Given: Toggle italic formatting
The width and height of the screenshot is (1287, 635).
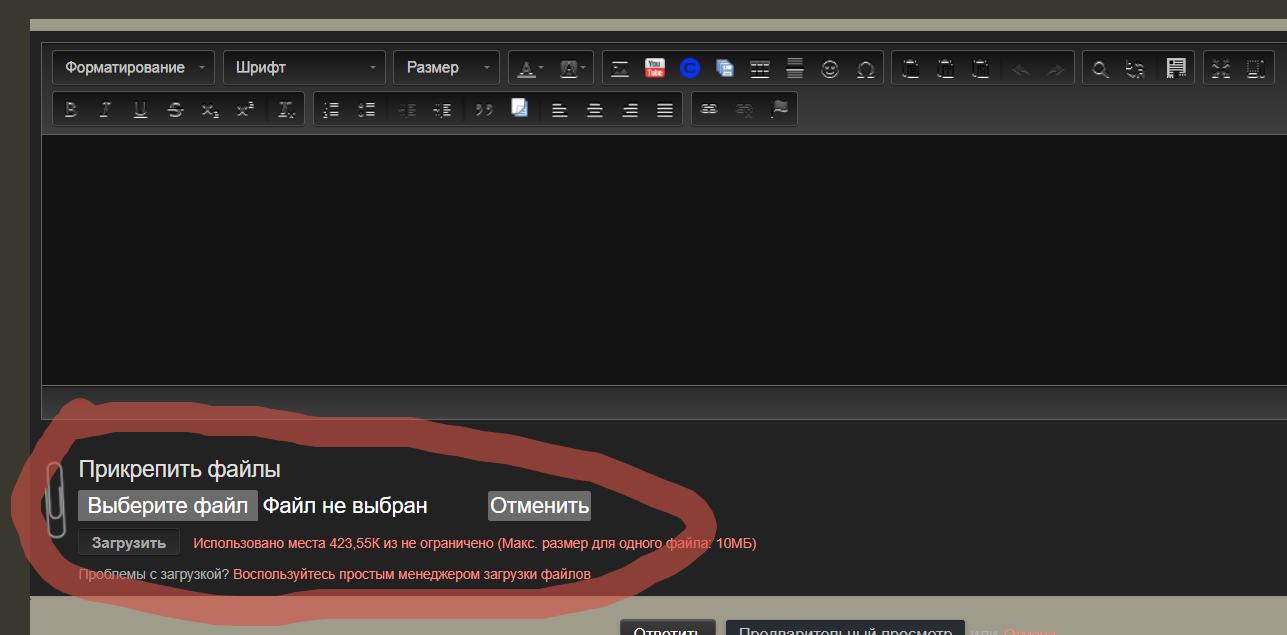Looking at the screenshot, I should coord(105,110).
